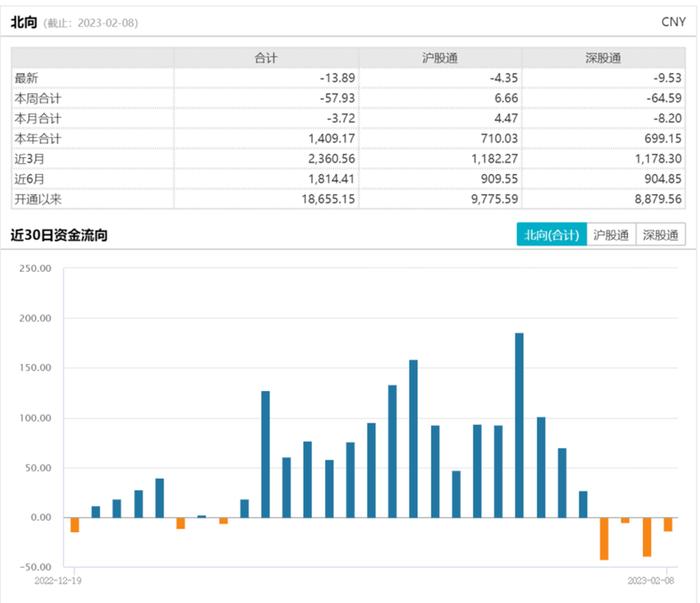700x603 pixels.
Task: Click the value 710.03 in 本年合计 row
Action: click(x=500, y=138)
